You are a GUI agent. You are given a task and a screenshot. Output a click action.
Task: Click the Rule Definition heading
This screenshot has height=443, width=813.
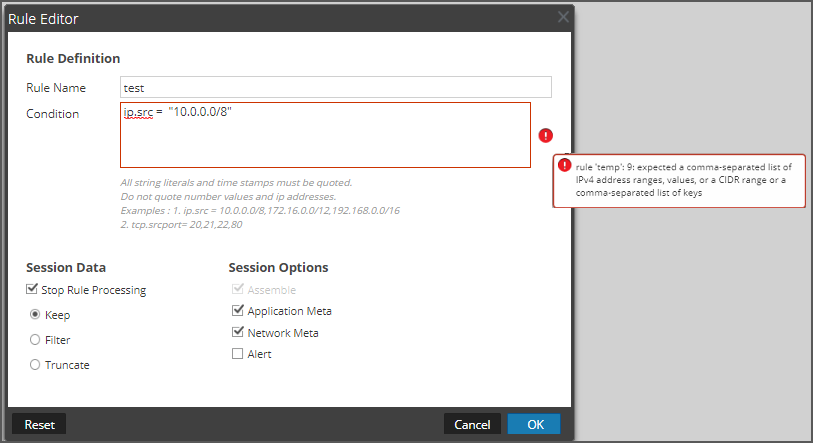coord(73,58)
